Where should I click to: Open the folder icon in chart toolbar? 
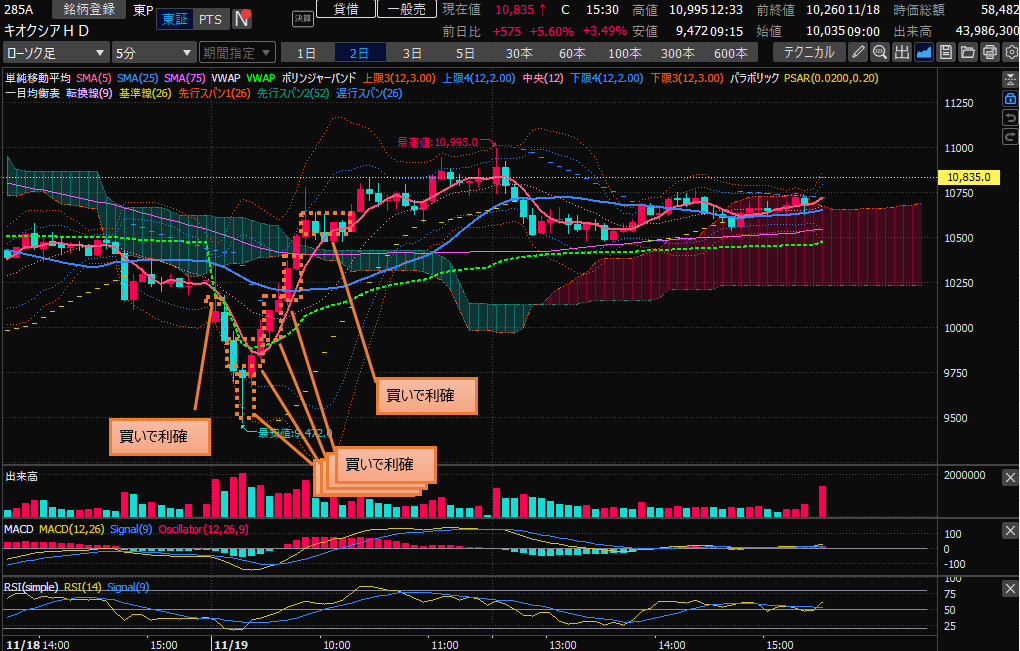(x=967, y=52)
